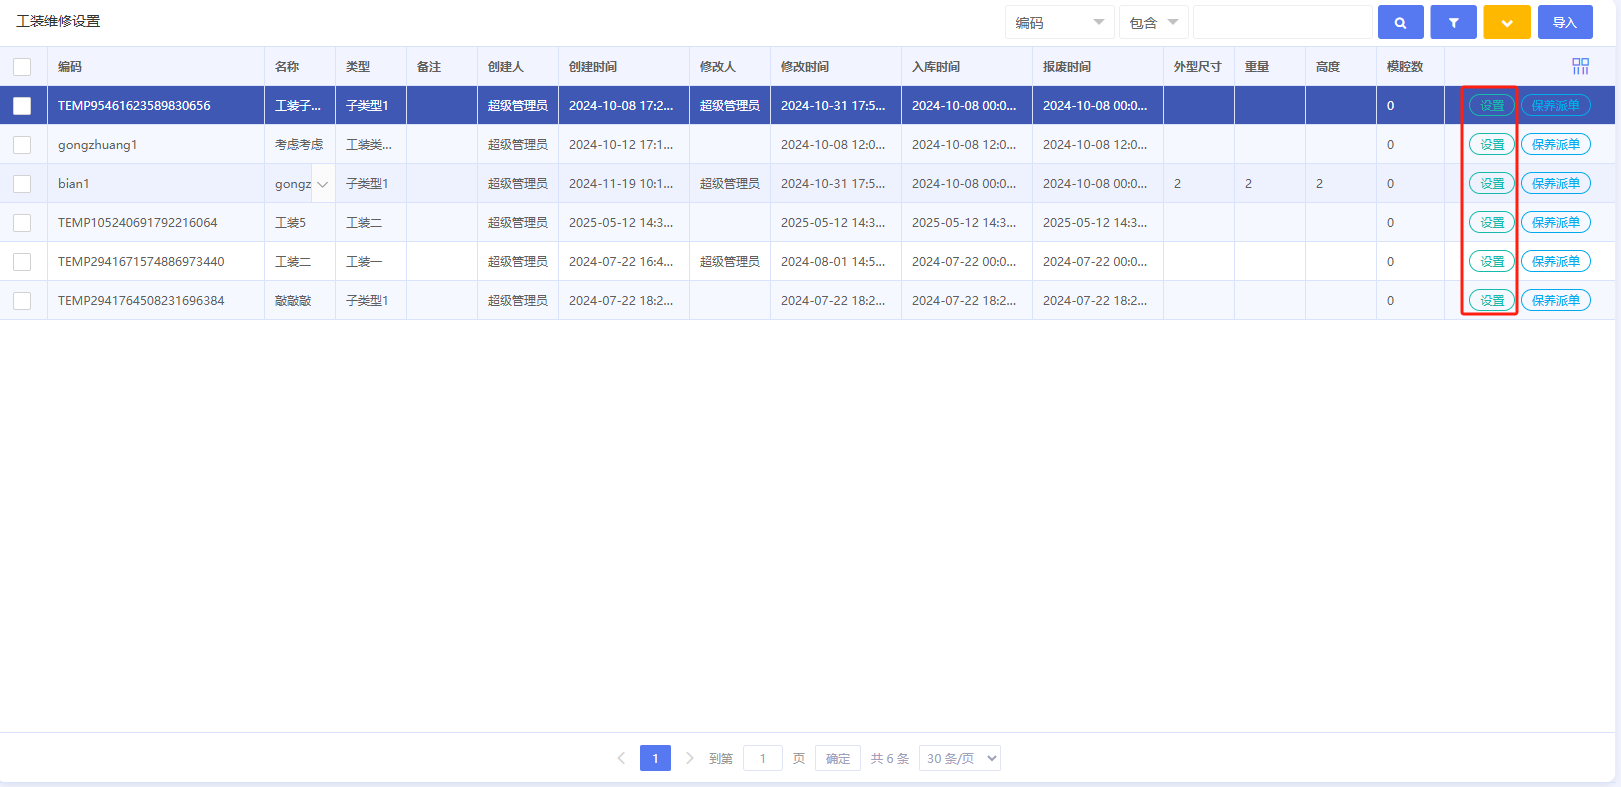Open the column settings grid icon
The width and height of the screenshot is (1621, 787).
pyautogui.click(x=1580, y=66)
